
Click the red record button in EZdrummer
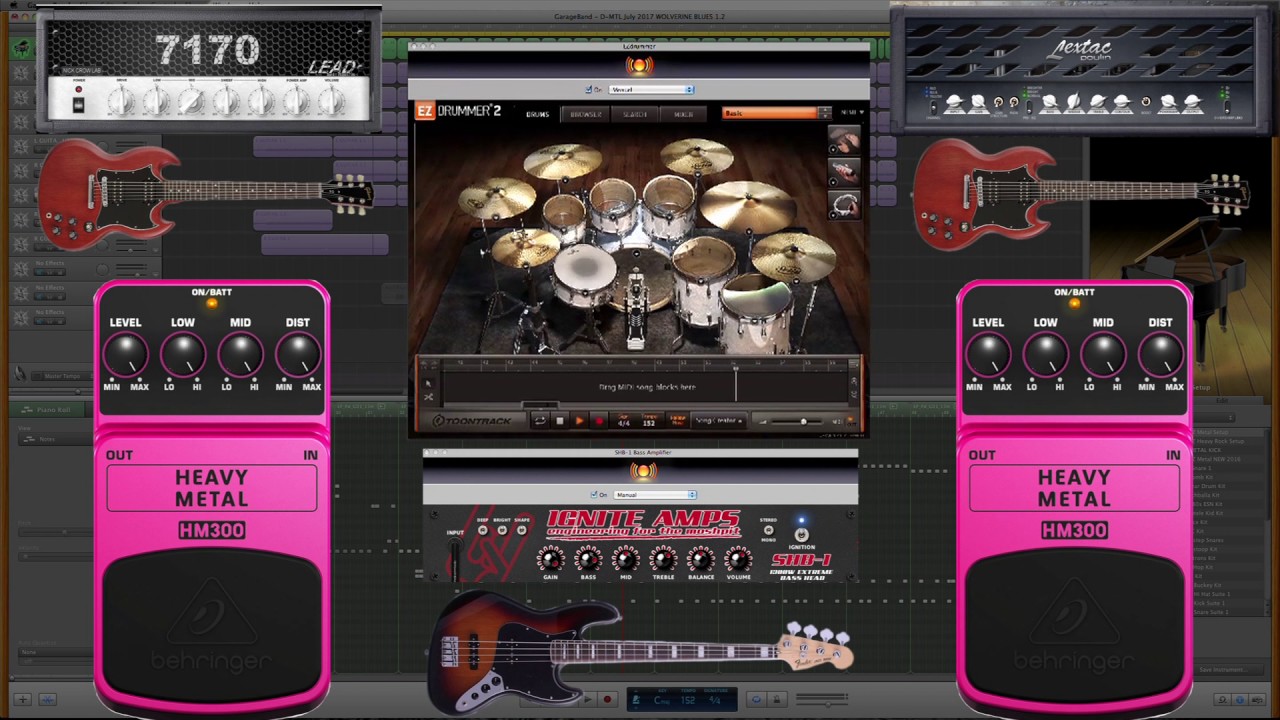pyautogui.click(x=599, y=421)
